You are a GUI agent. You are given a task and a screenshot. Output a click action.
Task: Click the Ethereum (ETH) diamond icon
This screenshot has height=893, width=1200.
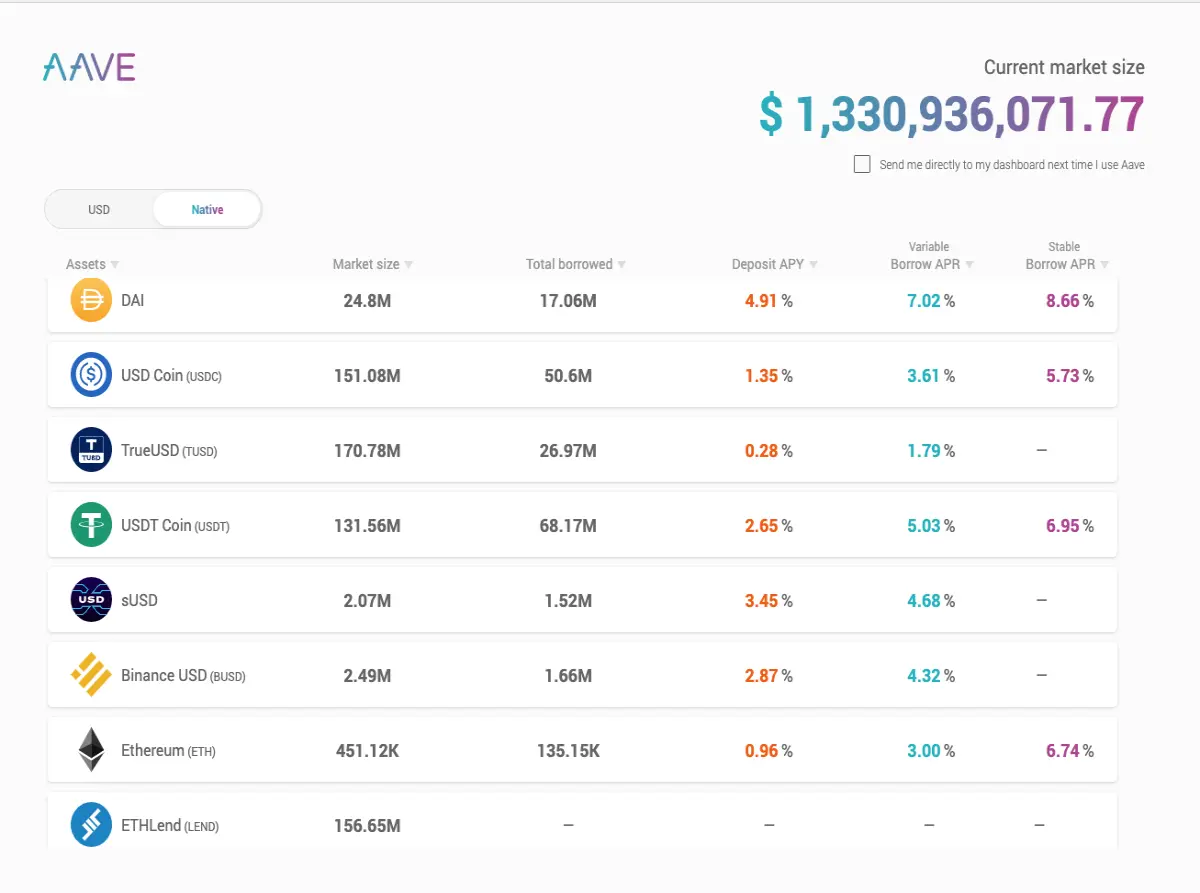click(x=91, y=750)
